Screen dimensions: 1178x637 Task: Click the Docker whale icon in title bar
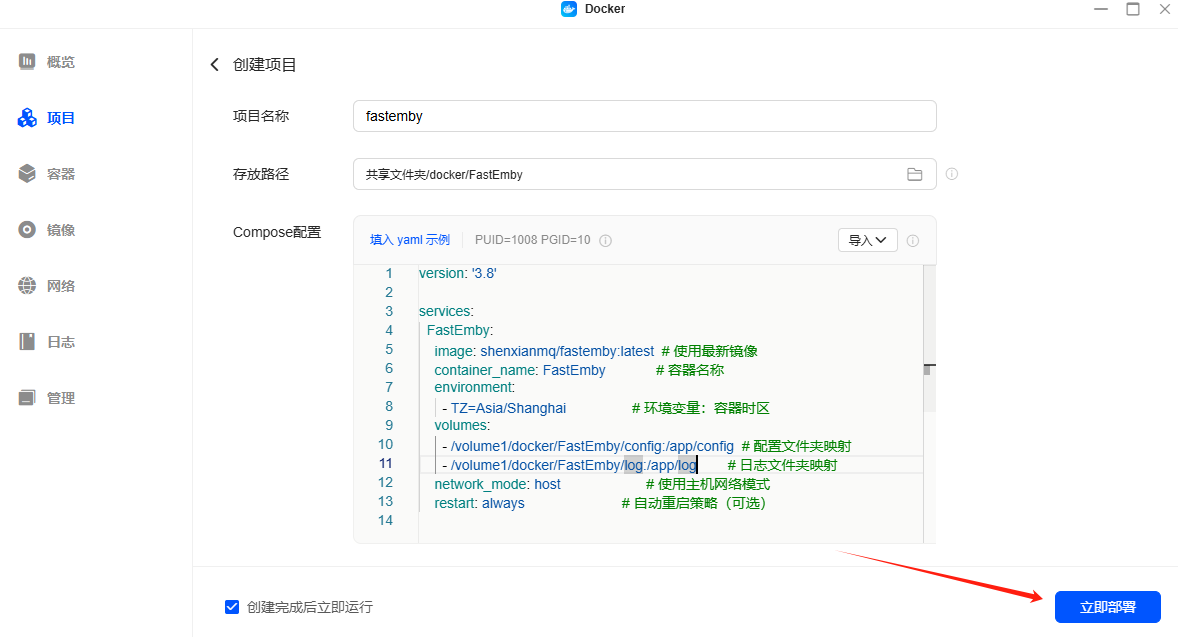point(569,9)
